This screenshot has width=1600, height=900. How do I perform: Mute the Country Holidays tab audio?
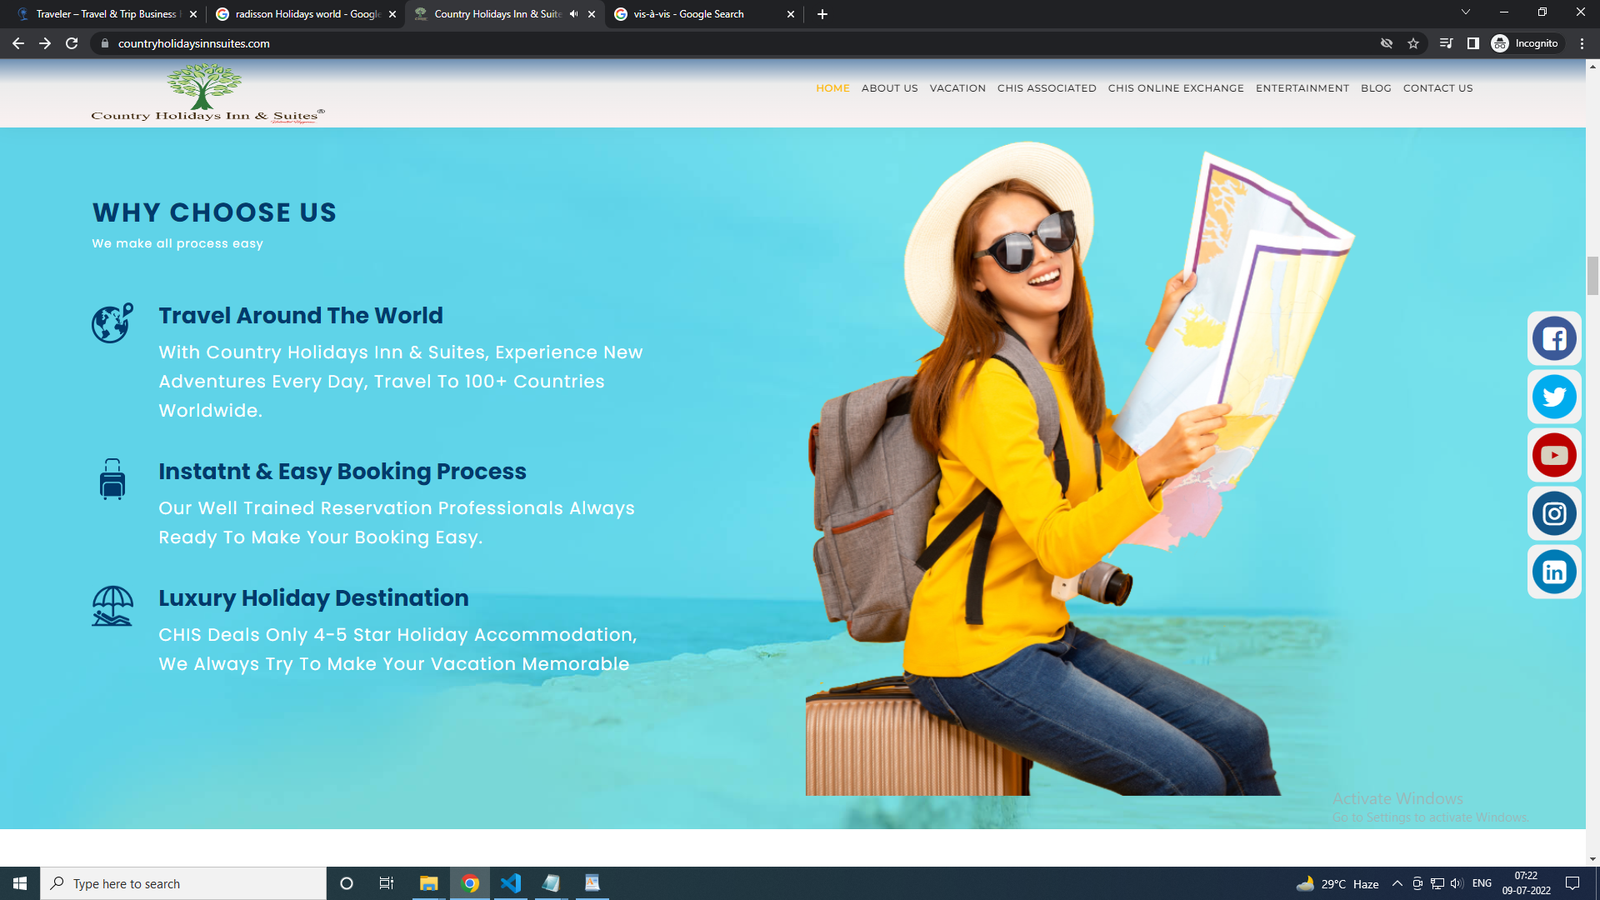click(574, 14)
